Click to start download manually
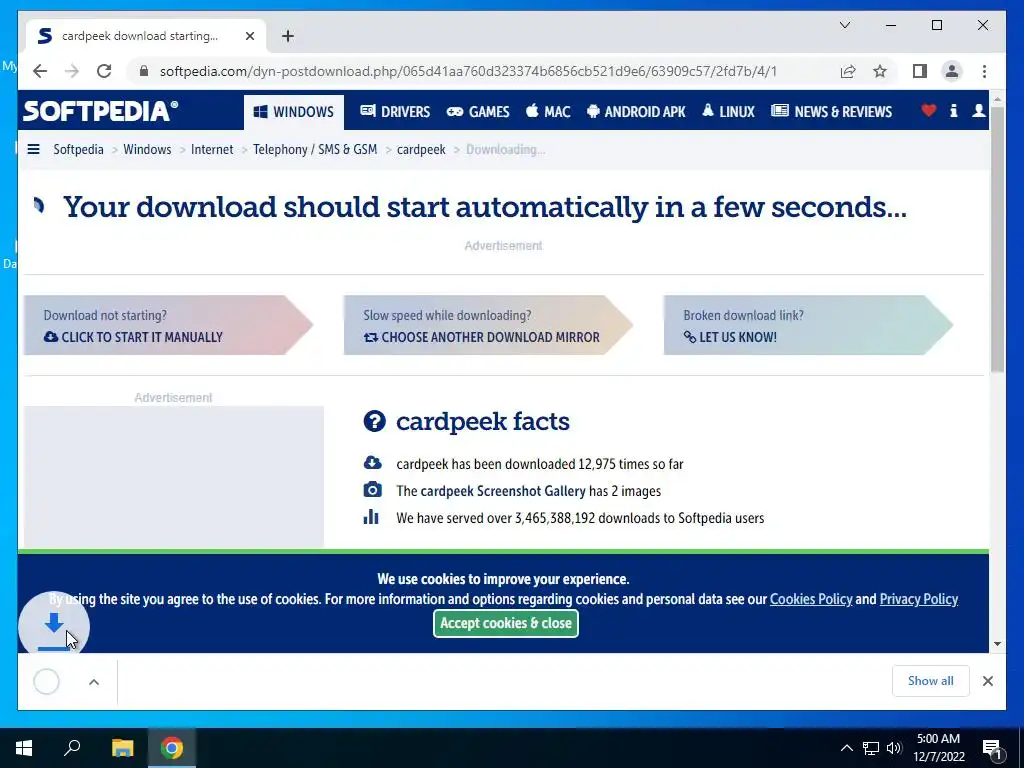The width and height of the screenshot is (1024, 768). click(133, 337)
